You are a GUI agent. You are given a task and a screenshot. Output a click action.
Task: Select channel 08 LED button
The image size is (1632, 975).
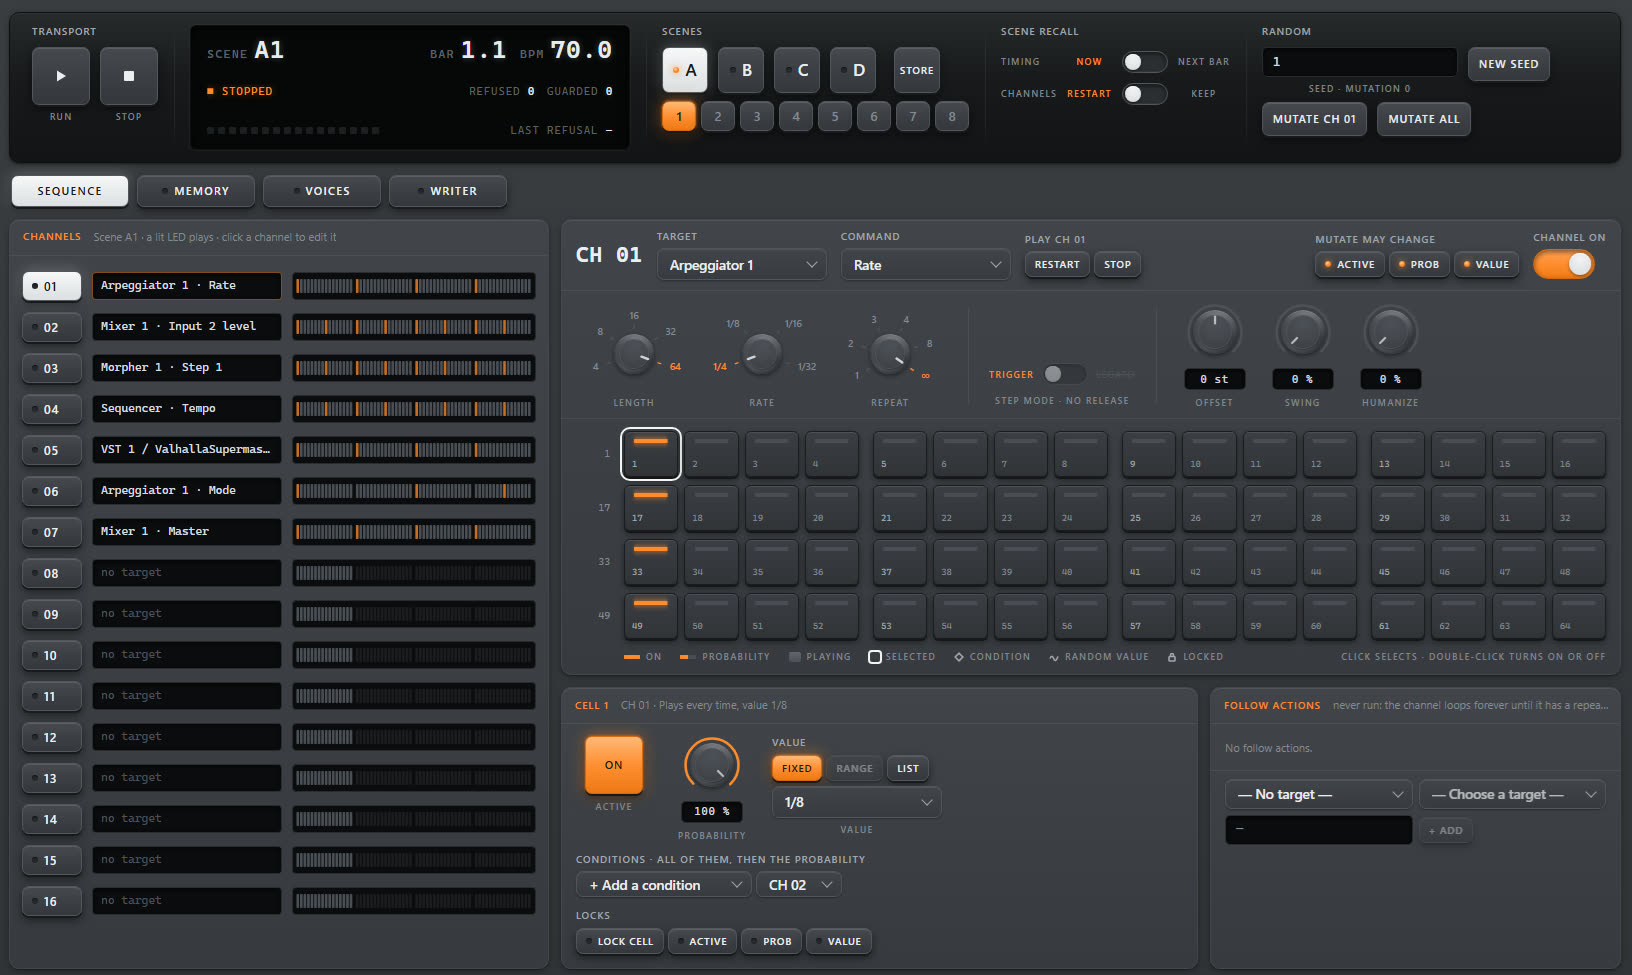[x=51, y=573]
